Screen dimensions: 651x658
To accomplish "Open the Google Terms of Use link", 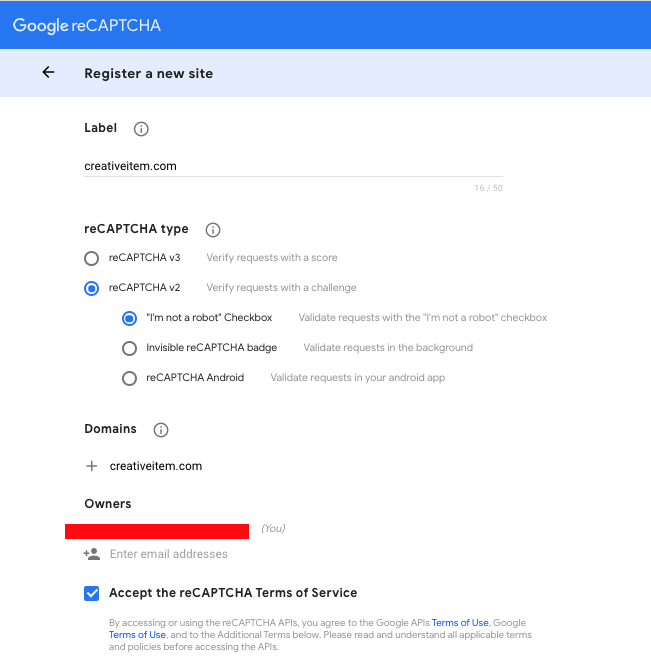I will [137, 635].
